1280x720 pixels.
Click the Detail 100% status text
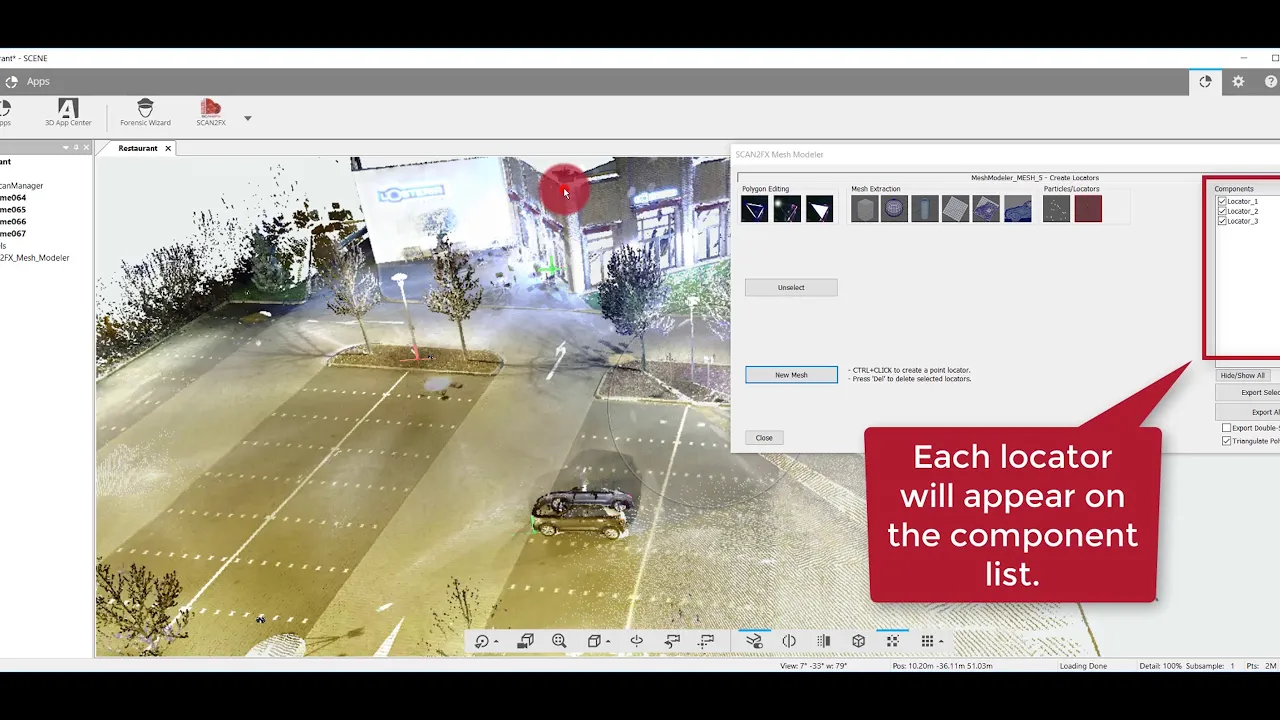click(1160, 666)
